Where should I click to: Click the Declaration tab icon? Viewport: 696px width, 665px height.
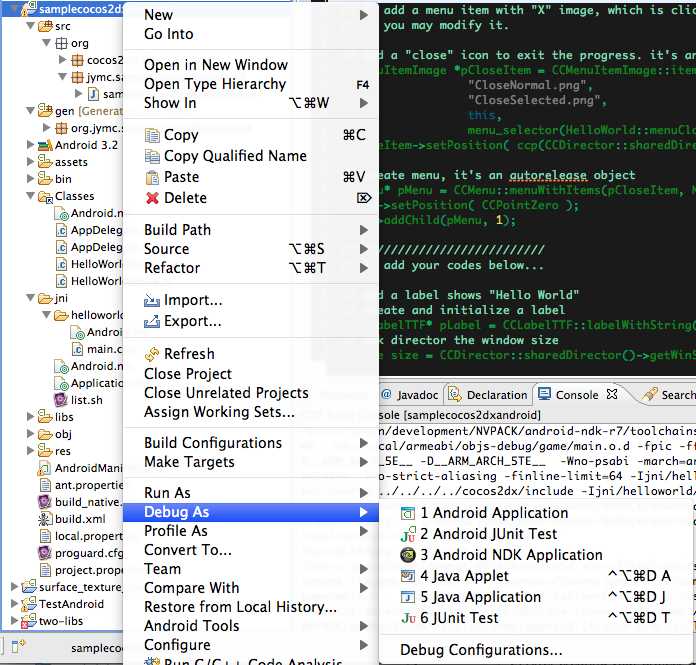(455, 394)
